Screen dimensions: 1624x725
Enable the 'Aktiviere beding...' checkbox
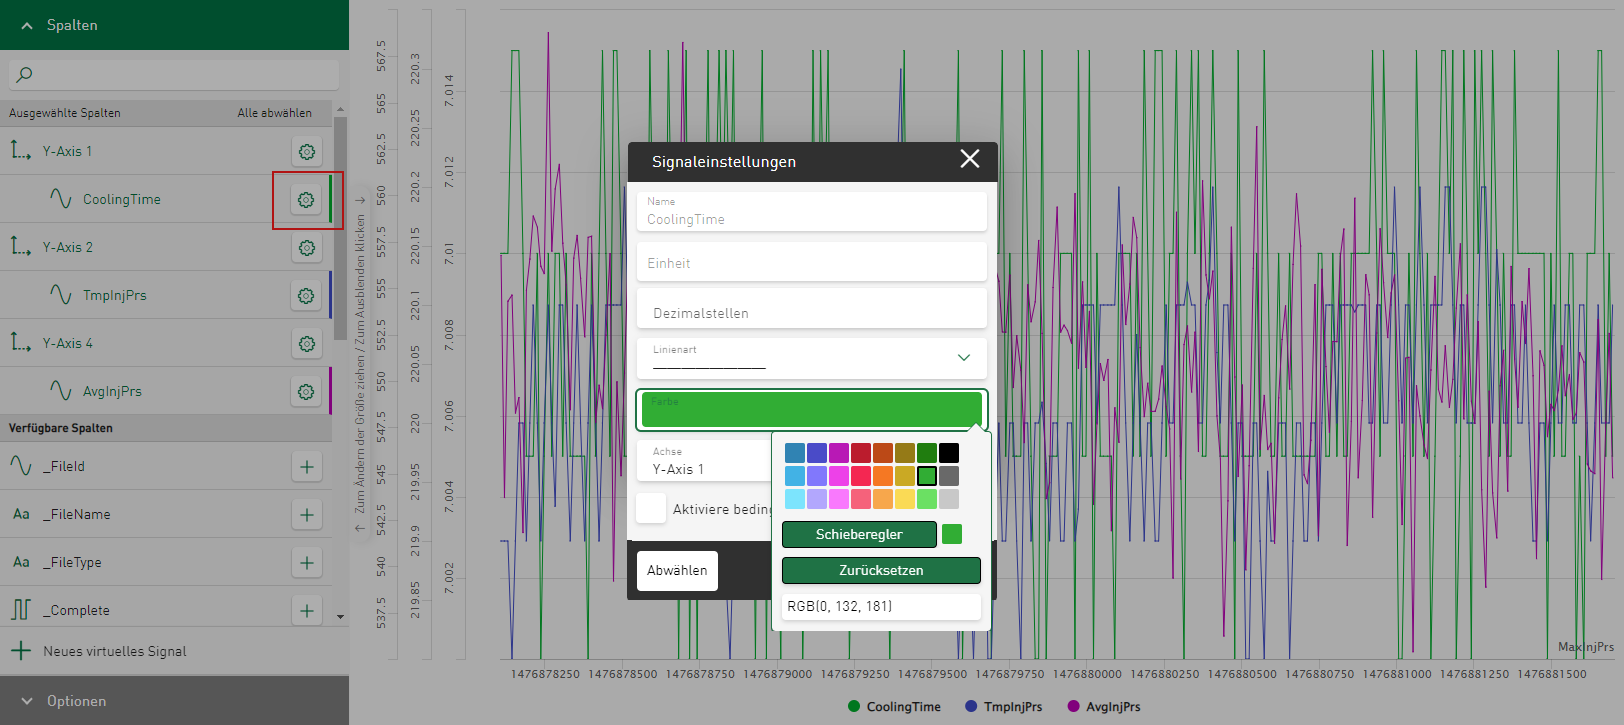coord(651,508)
